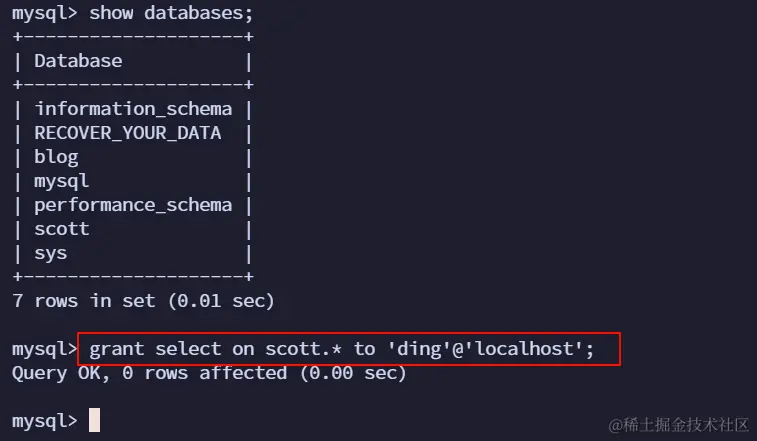Click the sys database entry
The width and height of the screenshot is (757, 441).
(51, 254)
